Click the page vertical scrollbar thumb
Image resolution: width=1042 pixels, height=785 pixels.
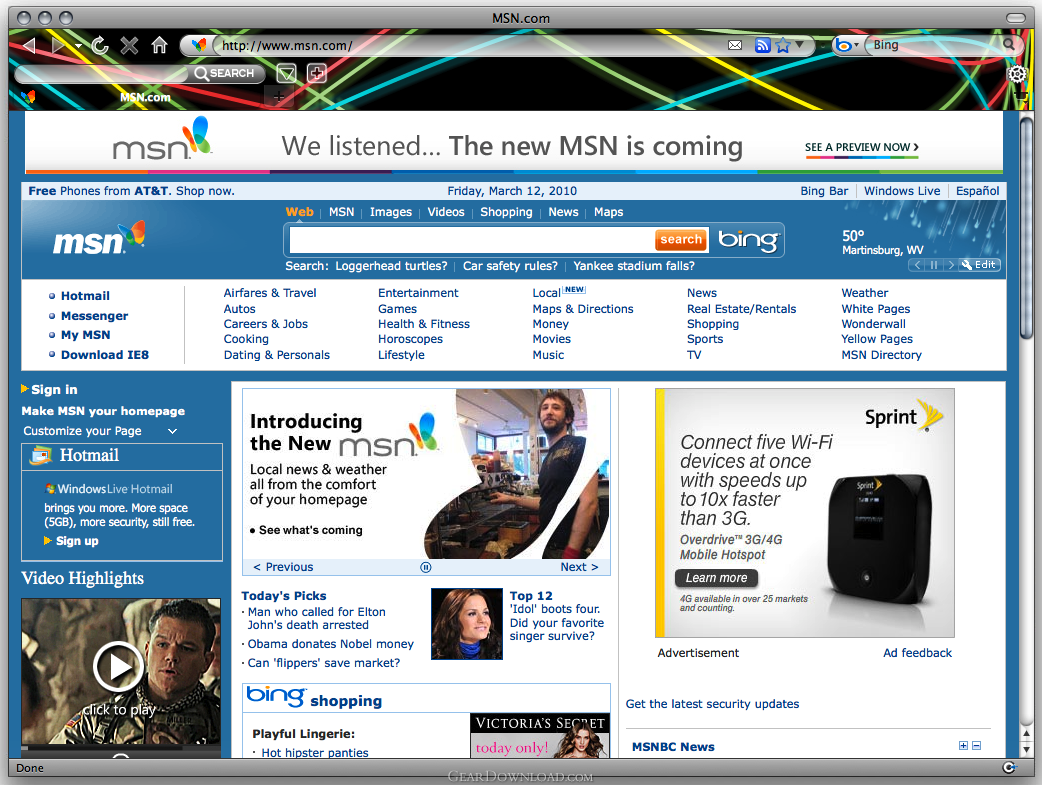(1027, 226)
